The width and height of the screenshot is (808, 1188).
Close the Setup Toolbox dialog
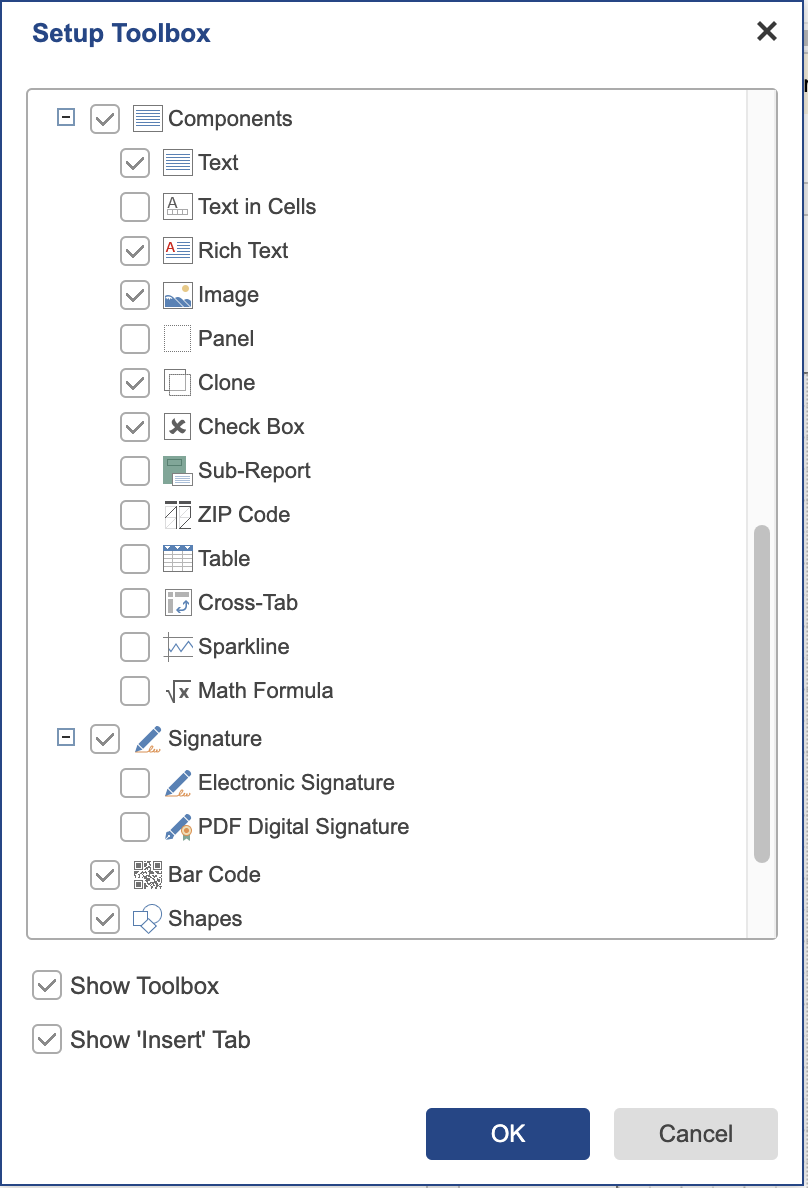[767, 31]
